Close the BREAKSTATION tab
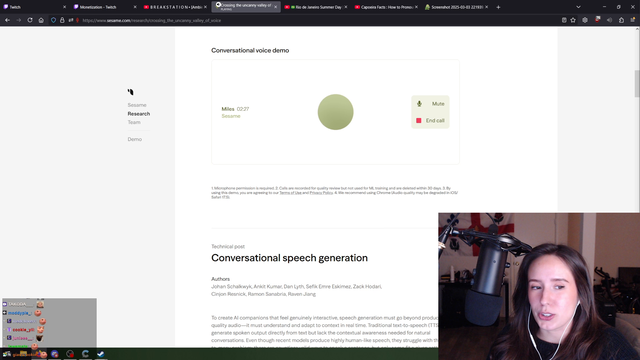Image resolution: width=640 pixels, height=360 pixels. point(205,7)
